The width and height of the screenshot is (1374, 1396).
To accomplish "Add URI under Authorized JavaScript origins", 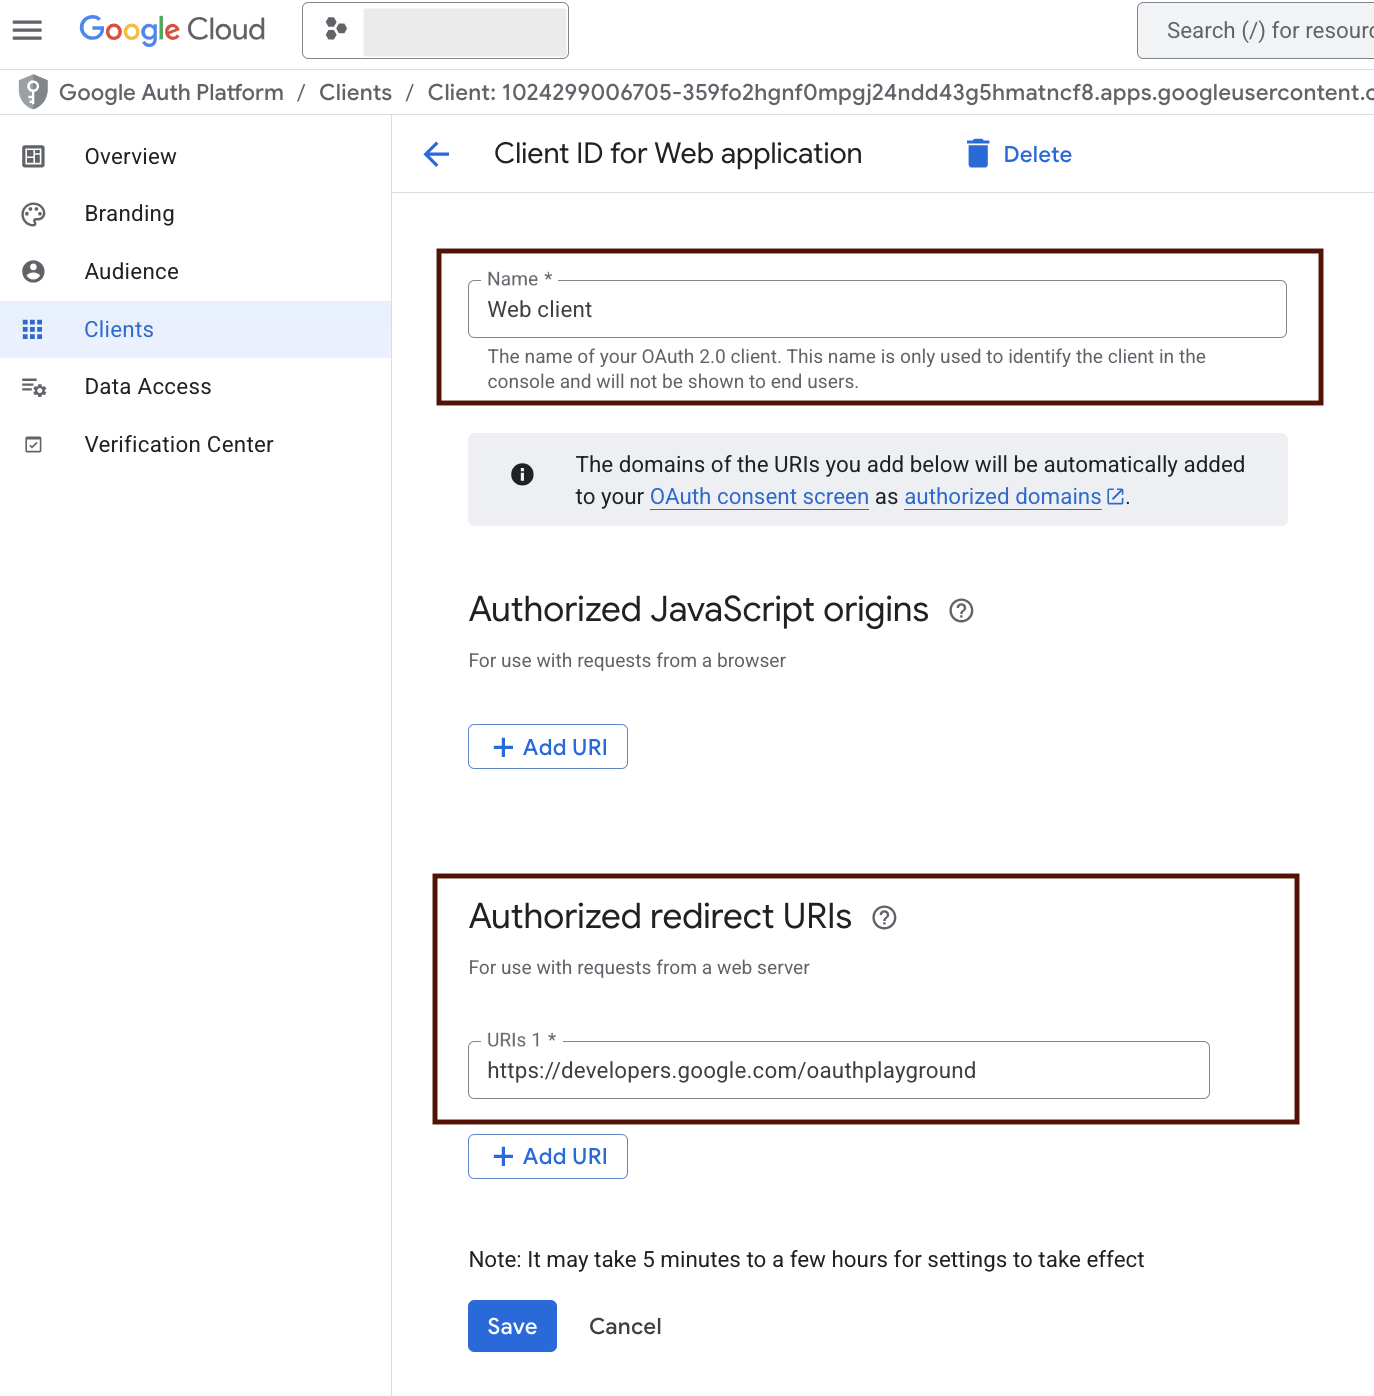I will 548,747.
